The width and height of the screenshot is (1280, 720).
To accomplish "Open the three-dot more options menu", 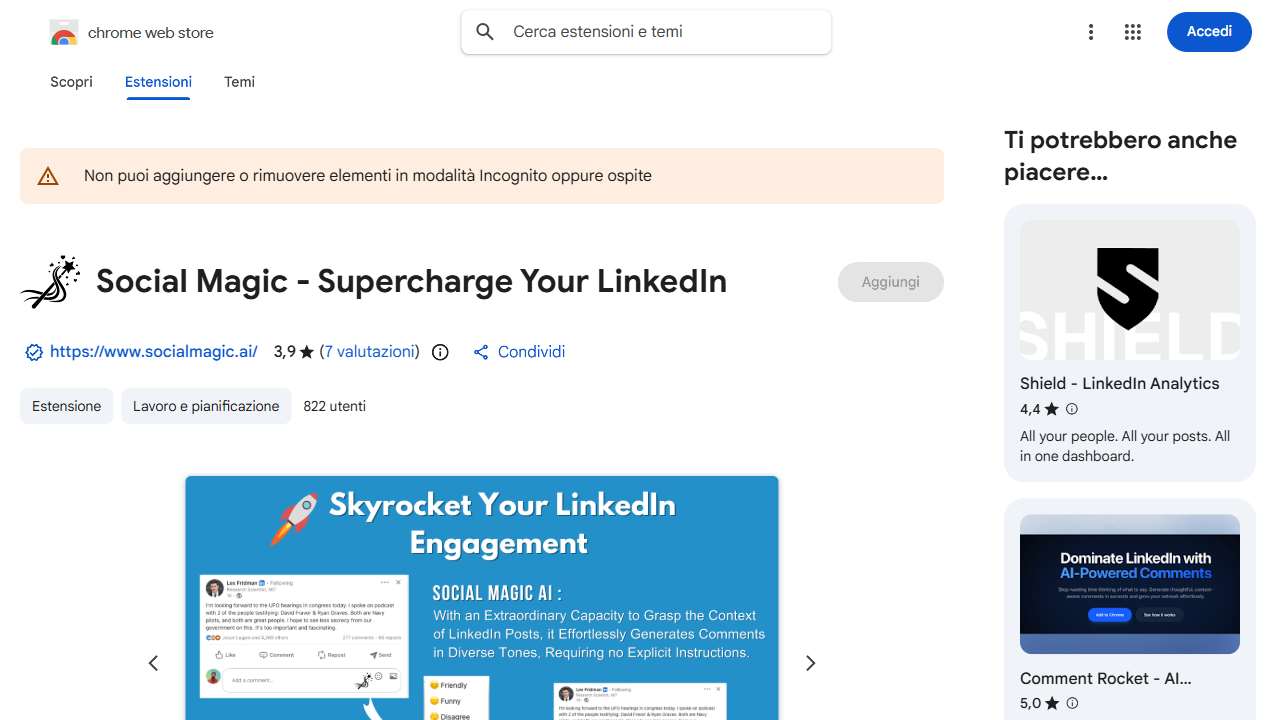I will point(1091,32).
